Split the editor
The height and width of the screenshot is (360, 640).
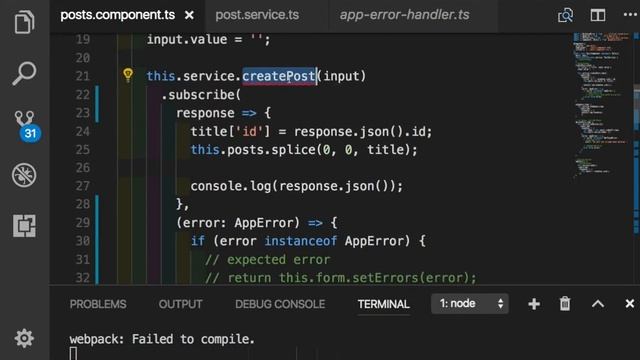tap(598, 16)
